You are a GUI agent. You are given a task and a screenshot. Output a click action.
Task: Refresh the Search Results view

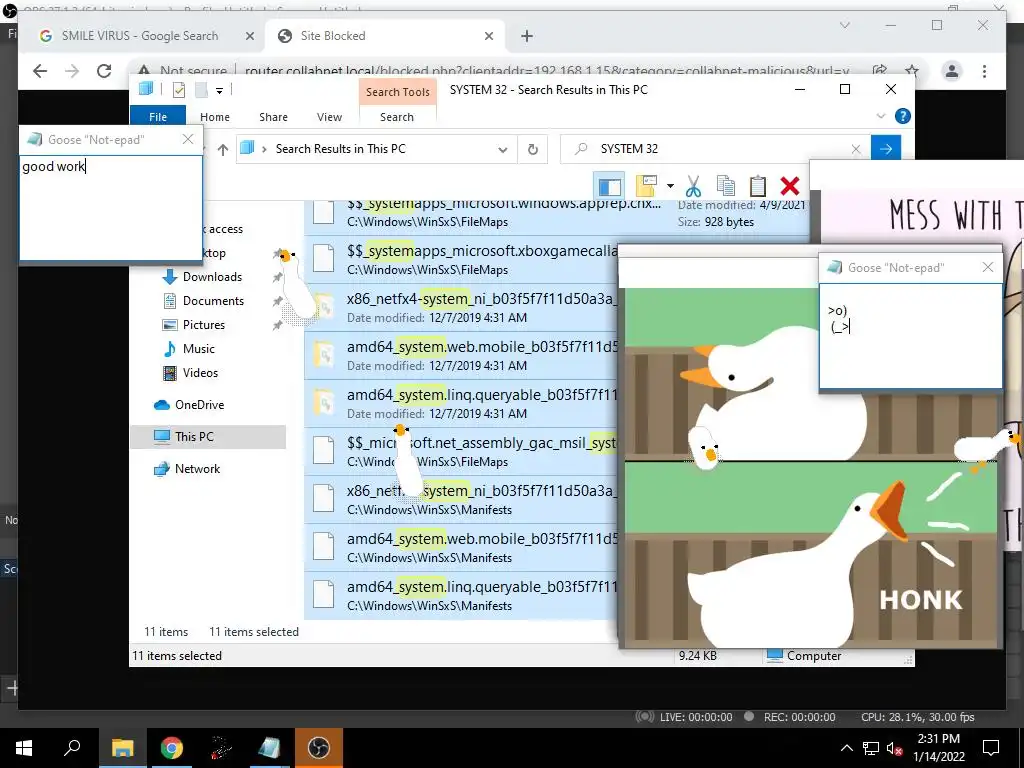coord(533,150)
